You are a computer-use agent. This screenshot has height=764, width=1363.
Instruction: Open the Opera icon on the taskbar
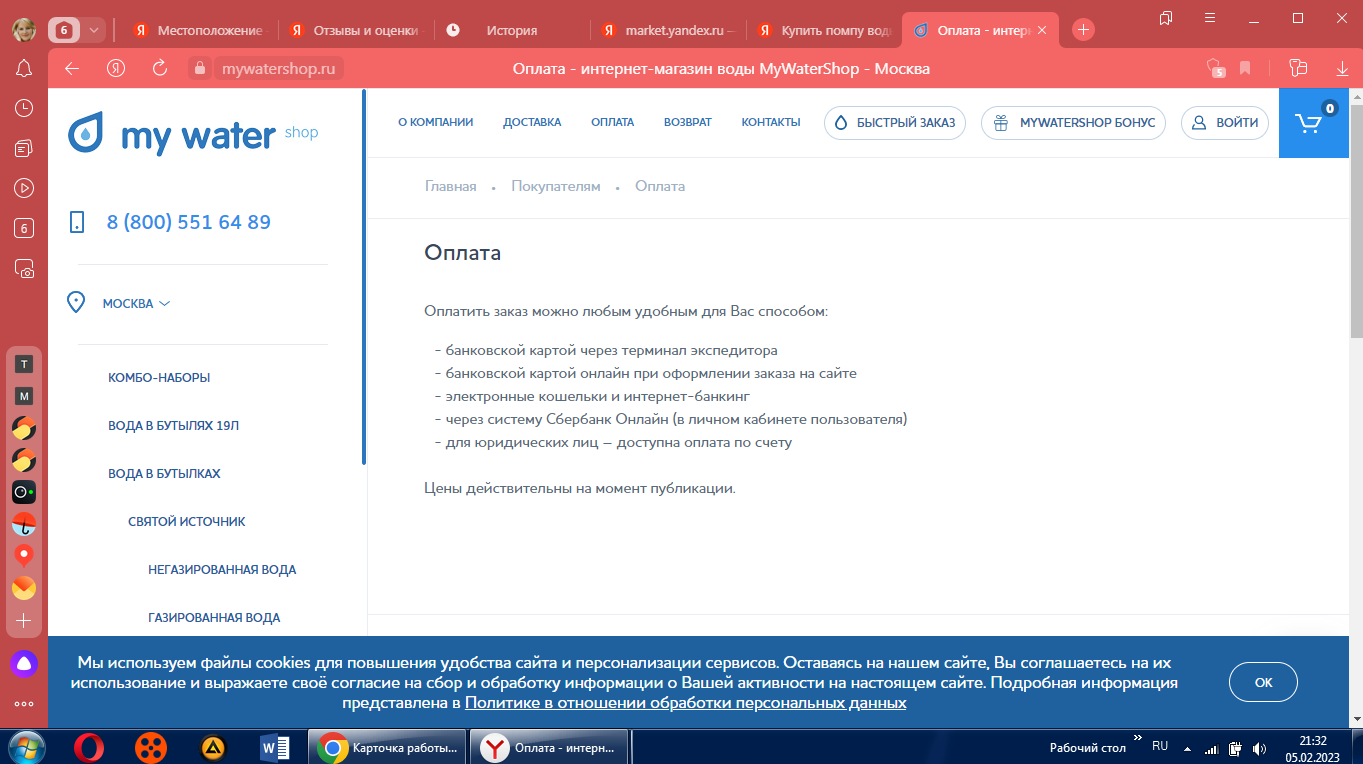coord(89,747)
